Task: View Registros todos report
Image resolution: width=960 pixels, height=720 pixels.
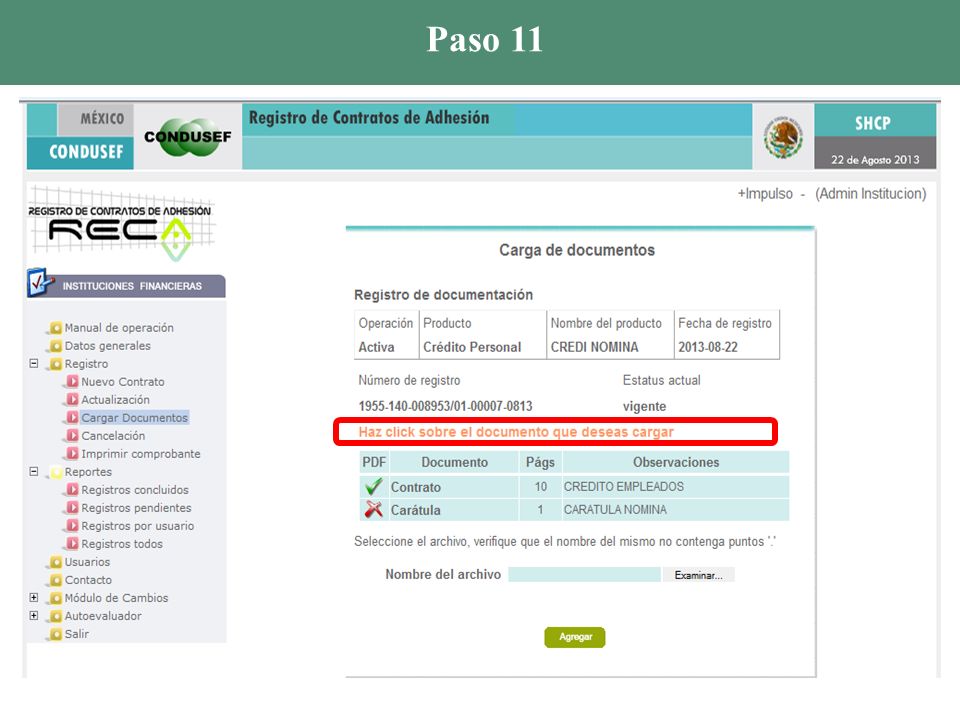Action: (x=122, y=544)
